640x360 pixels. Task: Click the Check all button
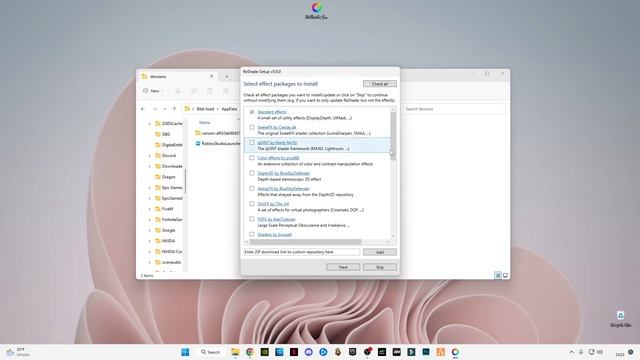click(x=380, y=84)
